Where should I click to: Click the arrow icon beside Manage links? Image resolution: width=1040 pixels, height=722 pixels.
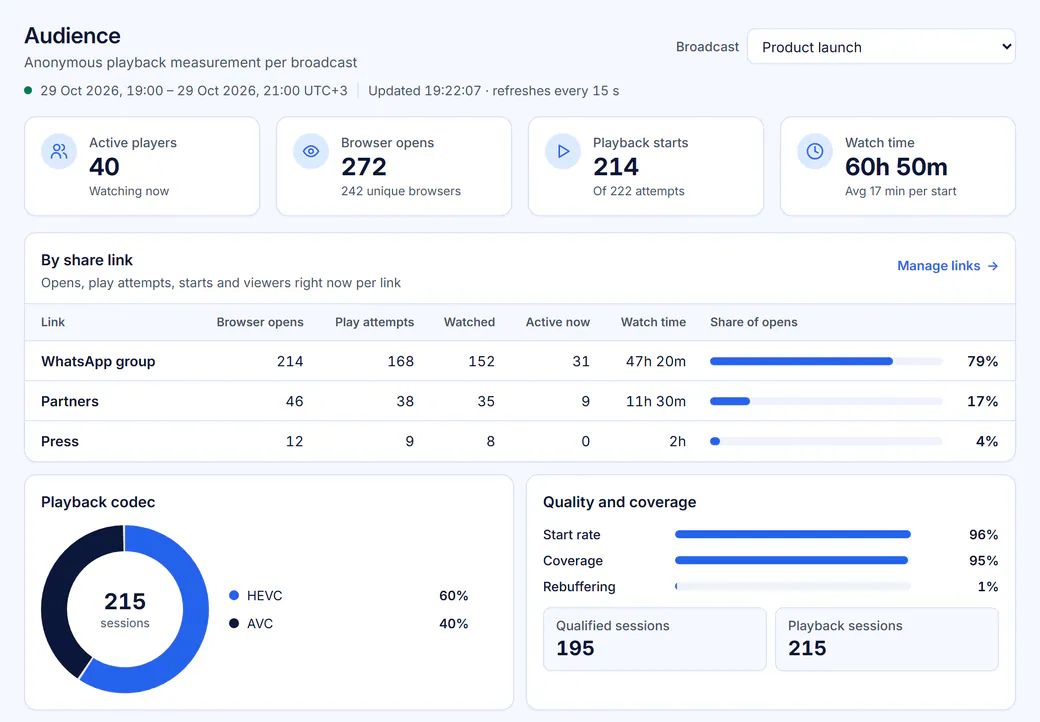[993, 266]
